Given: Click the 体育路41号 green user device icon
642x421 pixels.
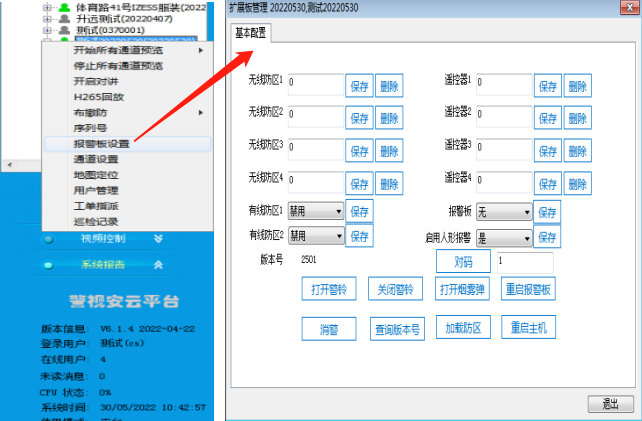Looking at the screenshot, I should point(65,7).
